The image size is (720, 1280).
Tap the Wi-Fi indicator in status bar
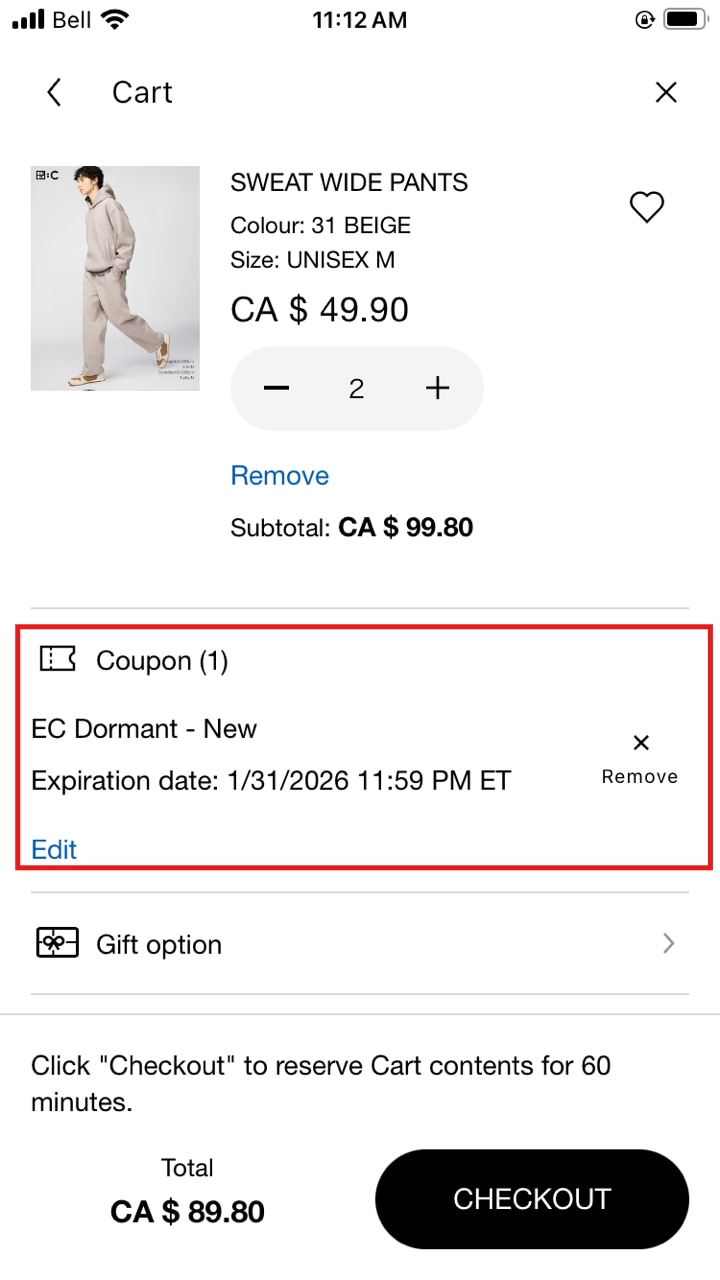[116, 20]
